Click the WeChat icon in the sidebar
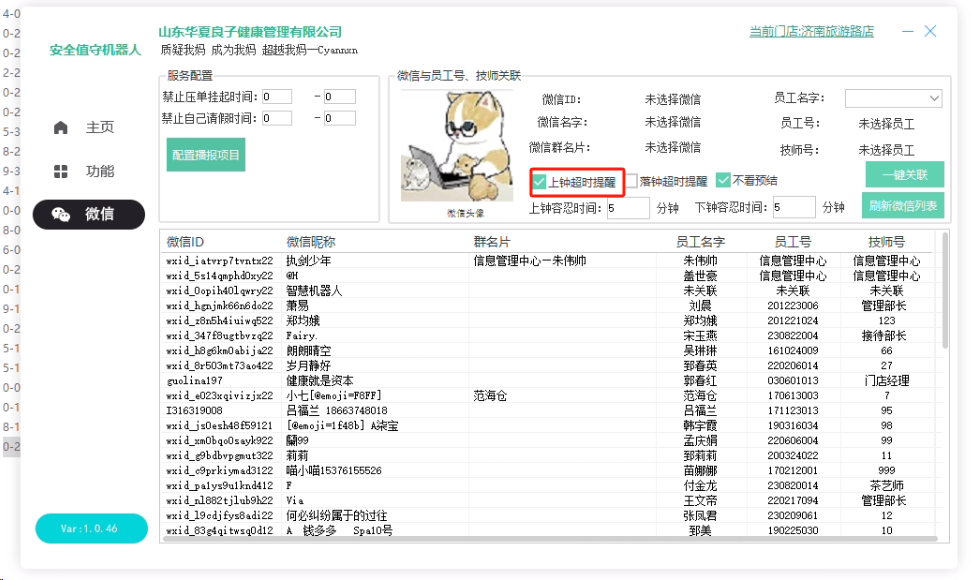 (x=61, y=214)
